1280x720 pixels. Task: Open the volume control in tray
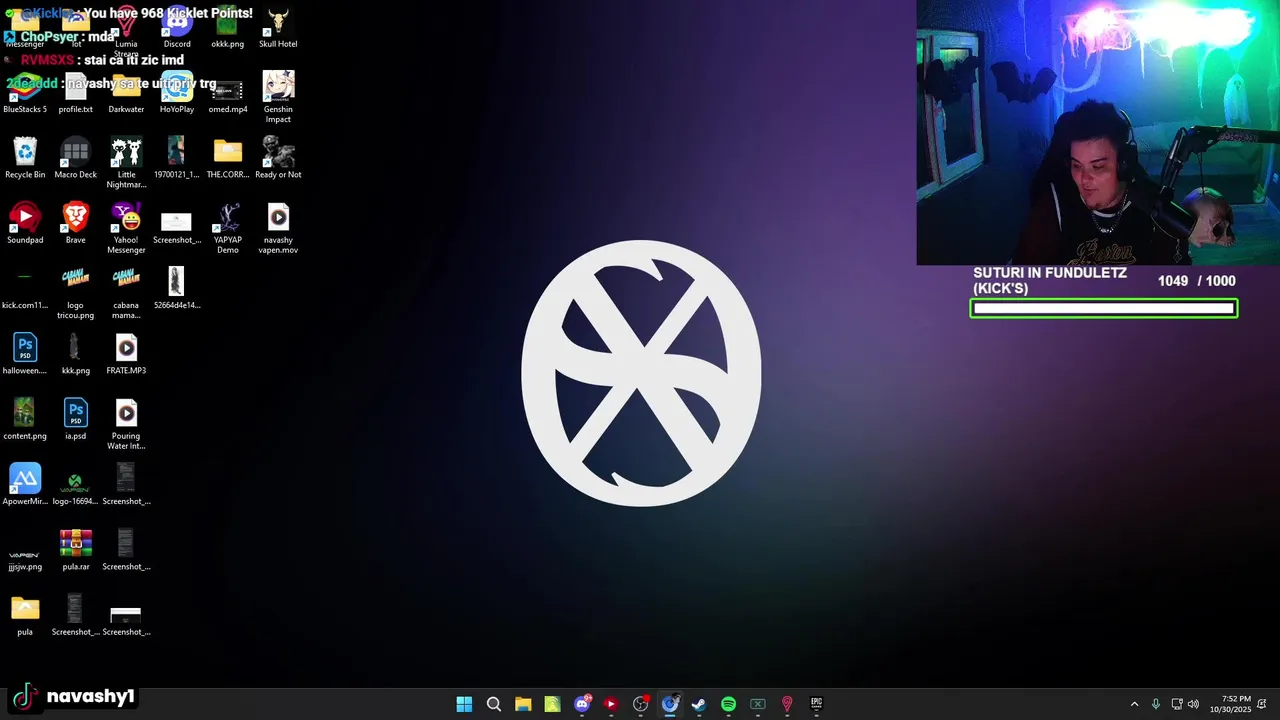[x=1193, y=704]
